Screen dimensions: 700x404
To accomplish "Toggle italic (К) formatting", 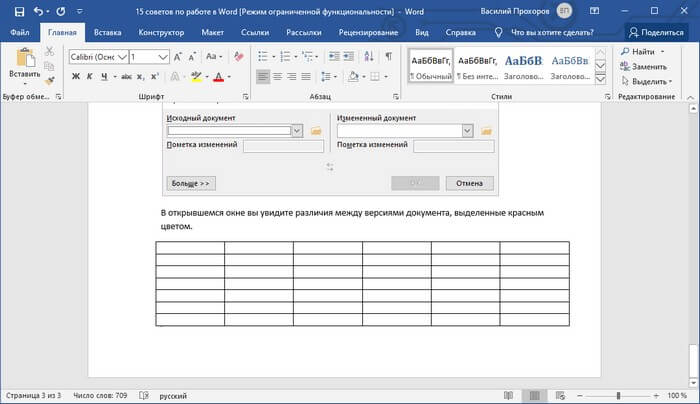I will 90,77.
